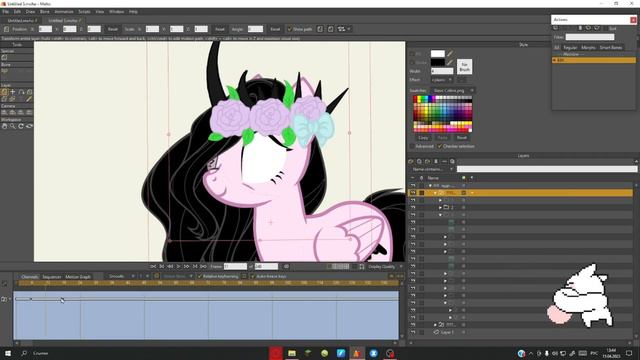Expand folder layer 2 in Layers

tap(440, 207)
